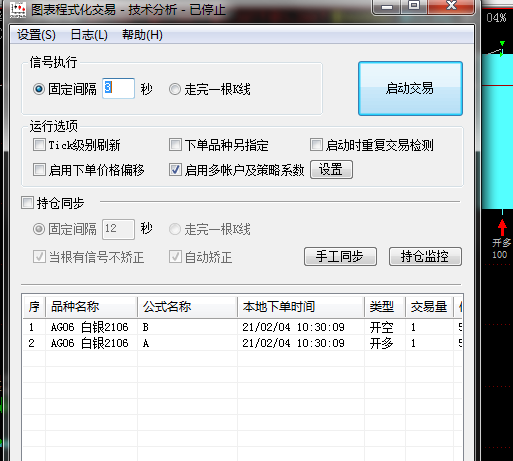The width and height of the screenshot is (513, 461).
Task: Click the 序 column header
Action: click(x=34, y=307)
